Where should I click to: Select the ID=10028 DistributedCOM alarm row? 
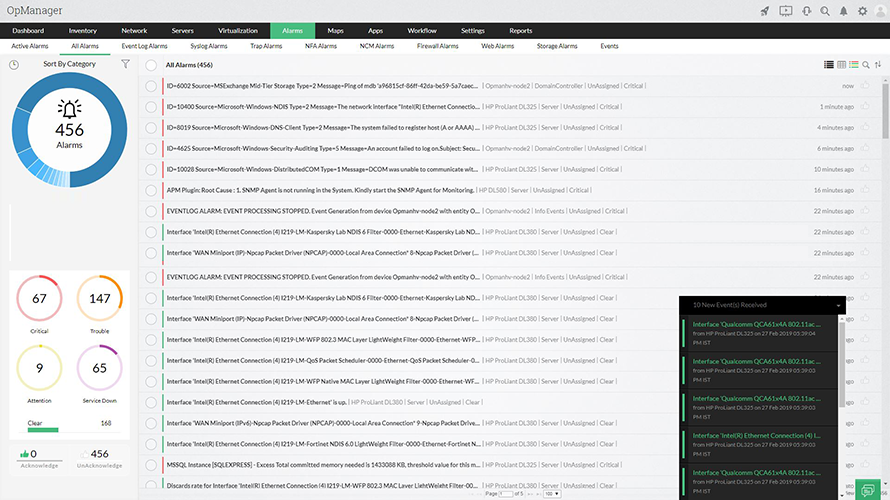pos(151,170)
